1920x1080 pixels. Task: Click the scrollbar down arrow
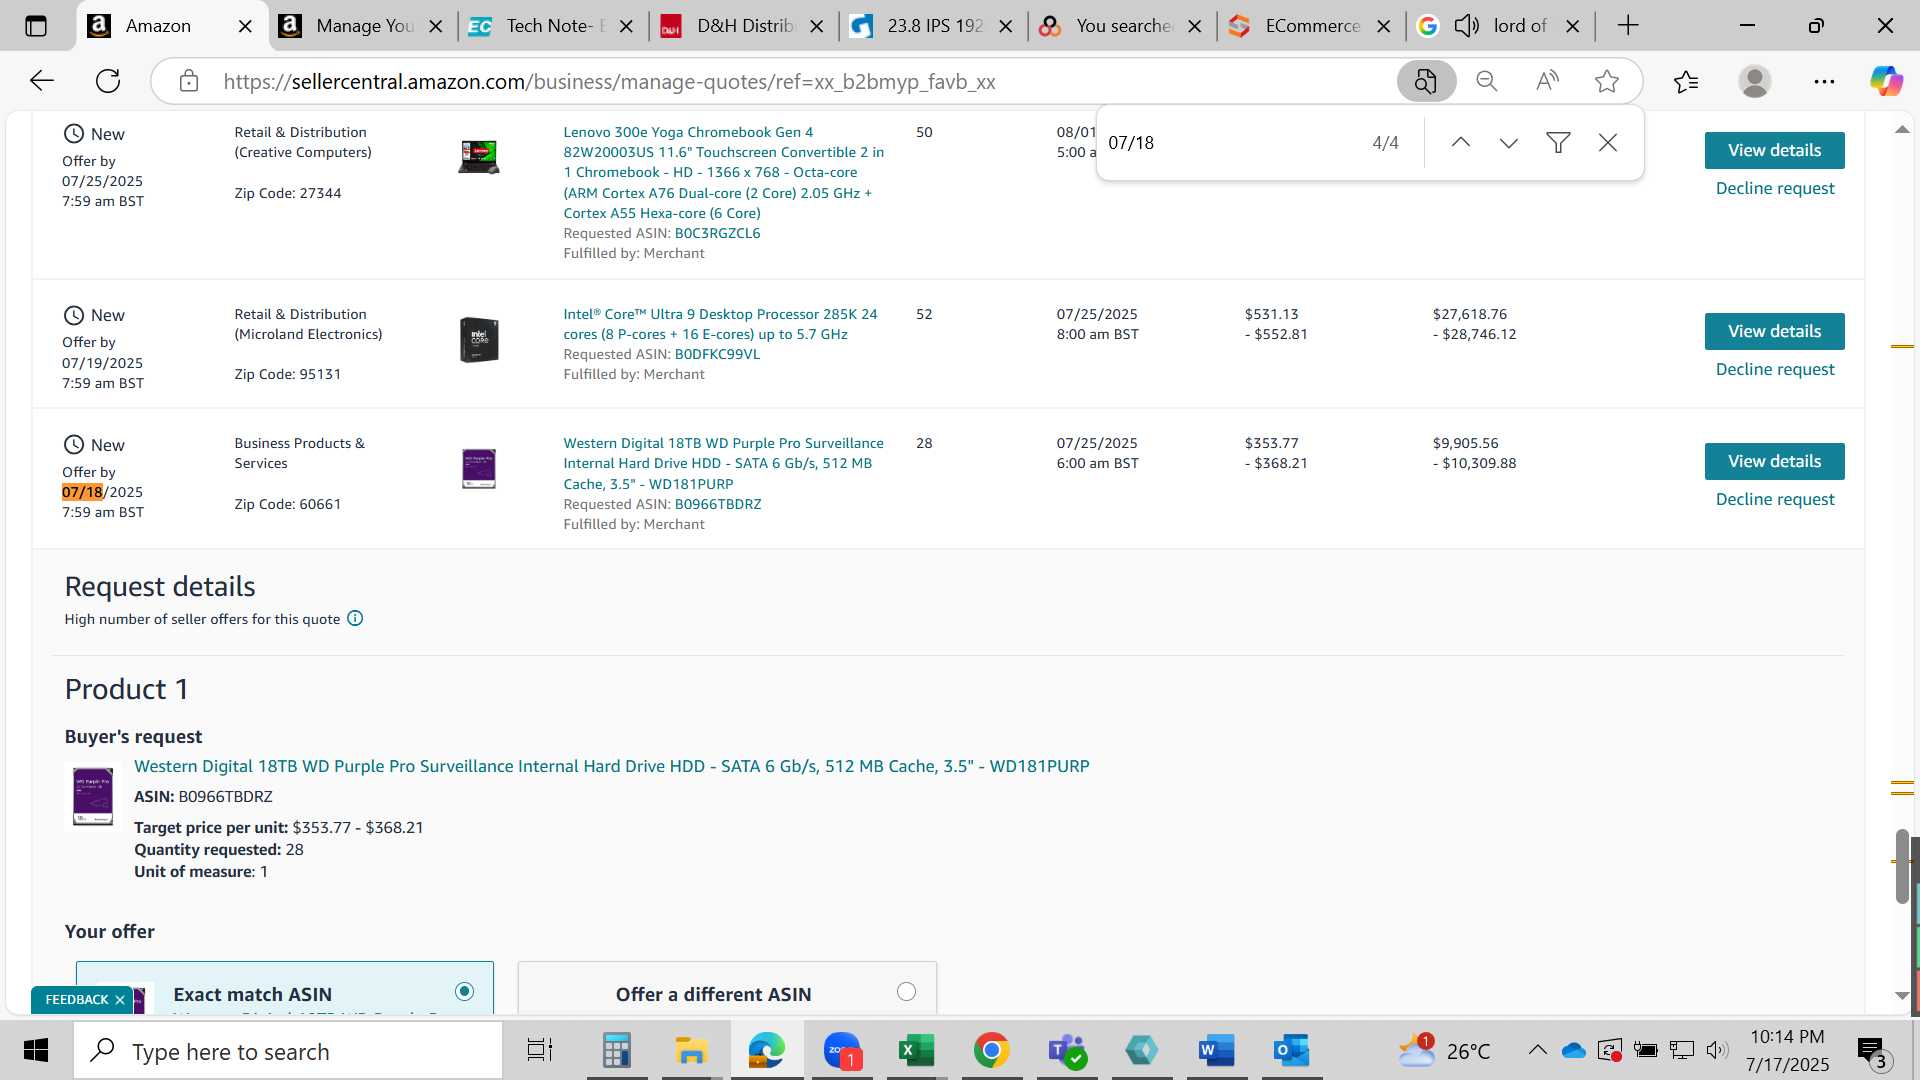[1902, 996]
